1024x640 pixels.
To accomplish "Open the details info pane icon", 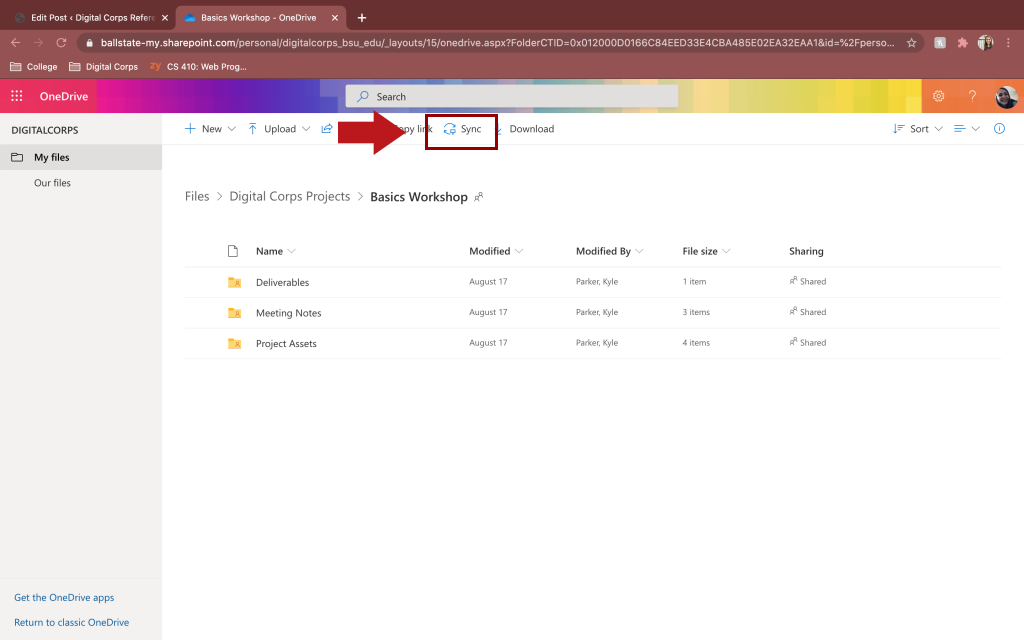I will coord(999,129).
